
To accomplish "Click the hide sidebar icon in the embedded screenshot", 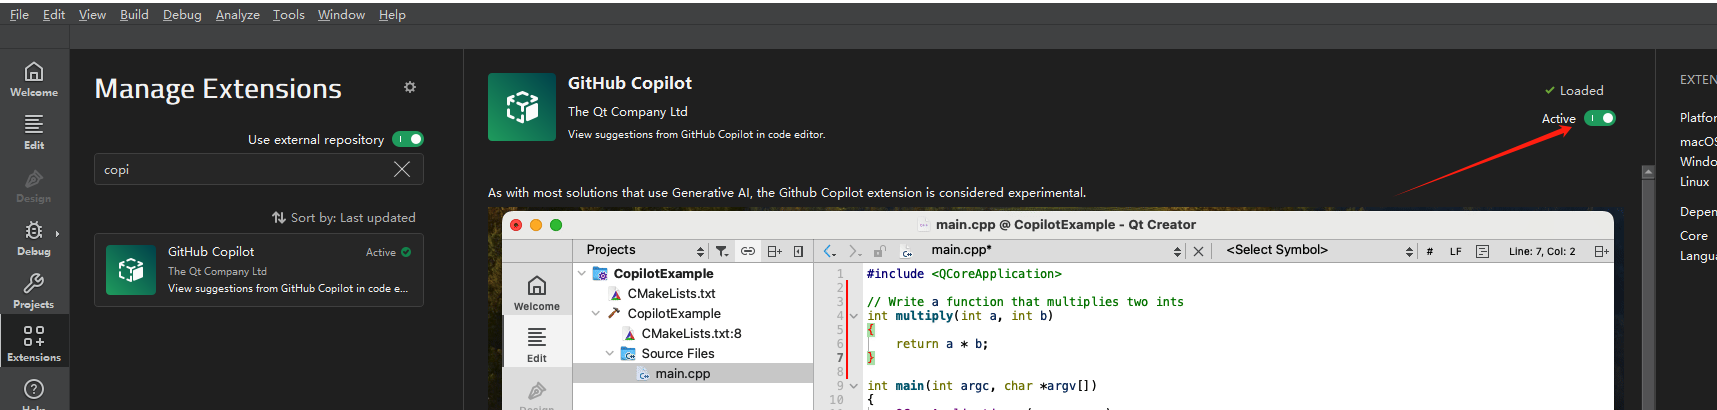I will coord(799,251).
